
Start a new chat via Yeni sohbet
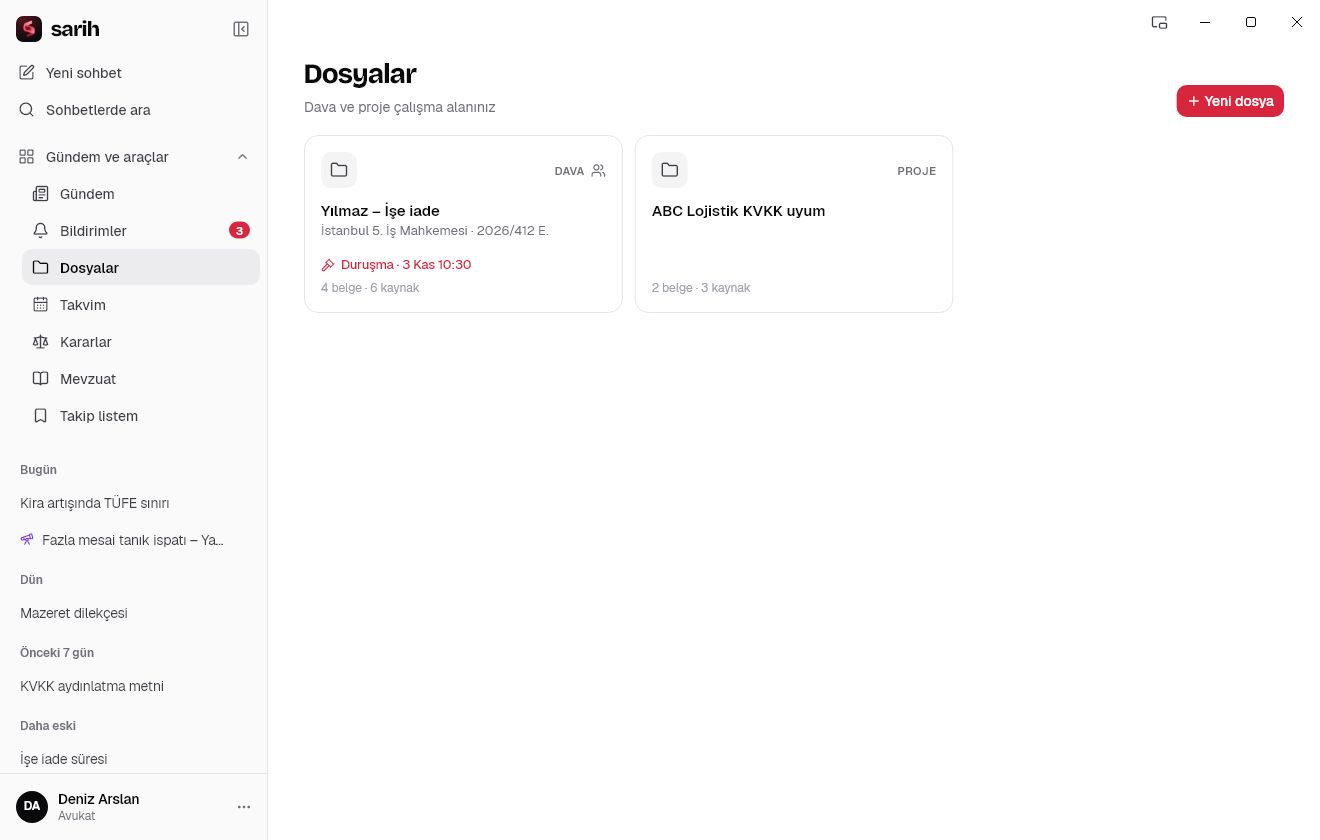(134, 73)
